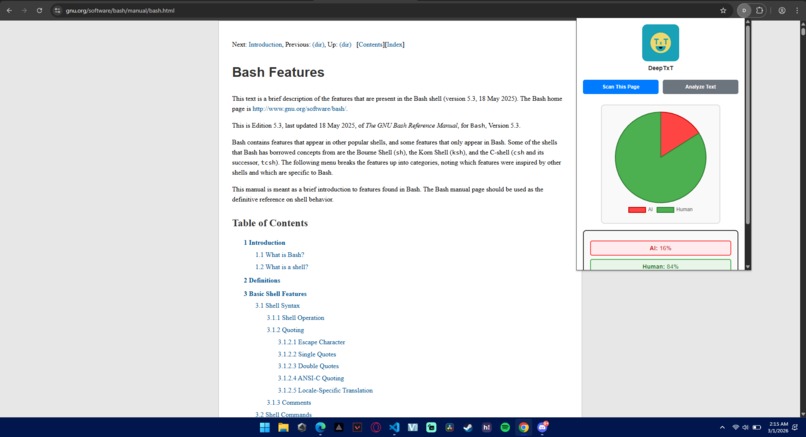This screenshot has height=437, width=806.
Task: Open '3.1.2.5 Locale-Specific Translation' entry
Action: tap(325, 391)
